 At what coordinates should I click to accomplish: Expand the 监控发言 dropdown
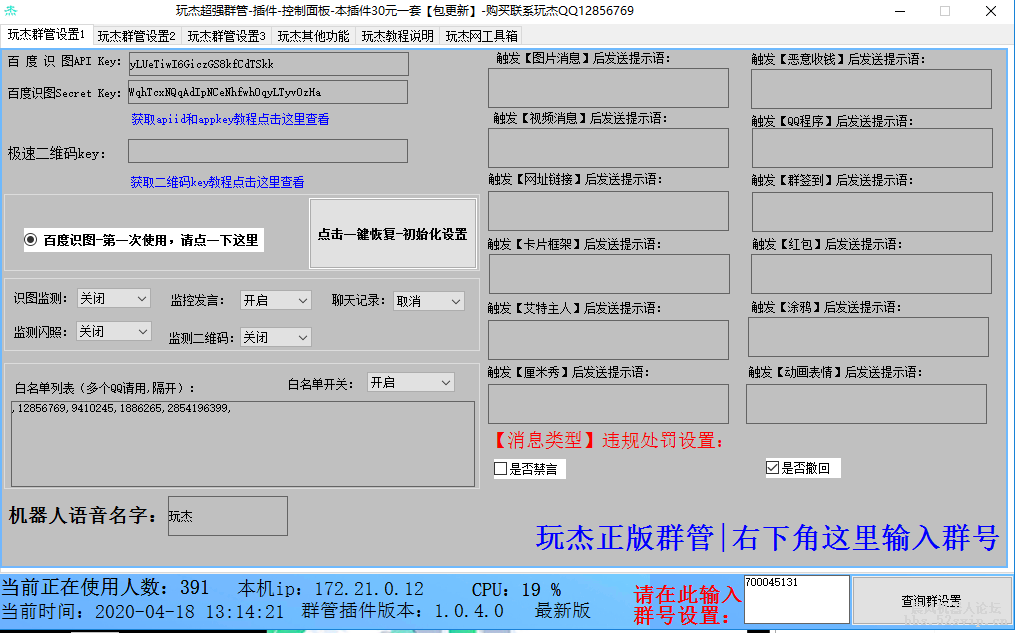tap(276, 300)
